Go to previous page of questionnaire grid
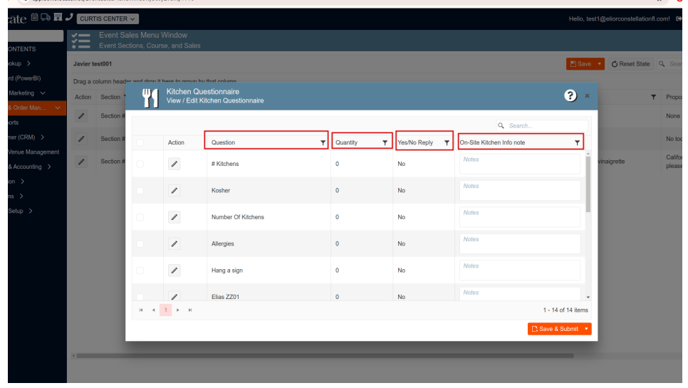This screenshot has height=388, width=688. tap(153, 310)
